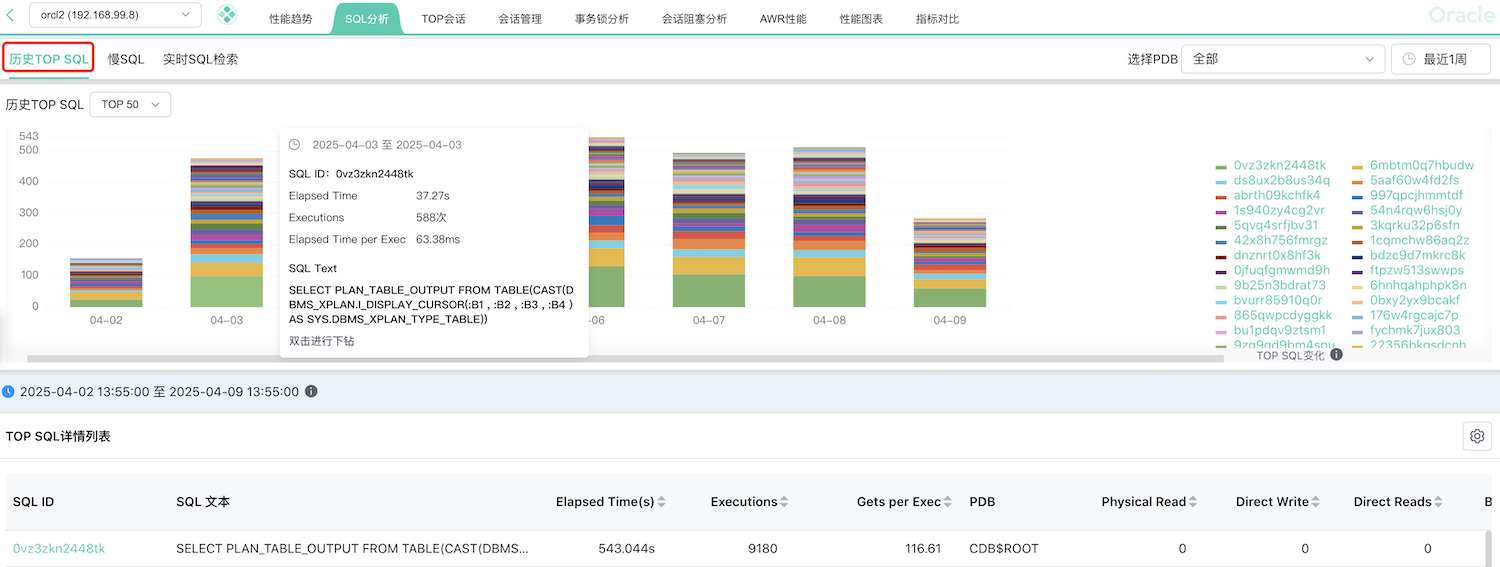Open the 最近1周 time range picker

point(1441,59)
